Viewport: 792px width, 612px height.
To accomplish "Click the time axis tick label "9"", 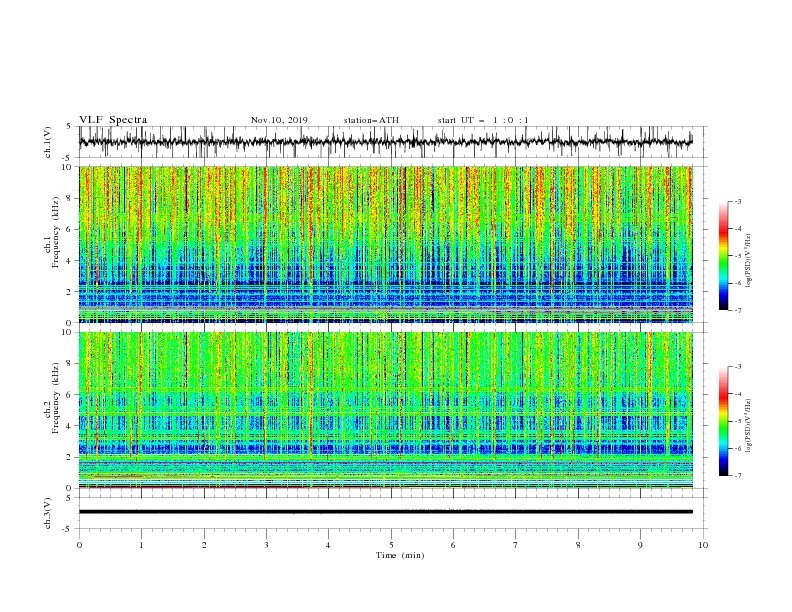I will click(640, 545).
